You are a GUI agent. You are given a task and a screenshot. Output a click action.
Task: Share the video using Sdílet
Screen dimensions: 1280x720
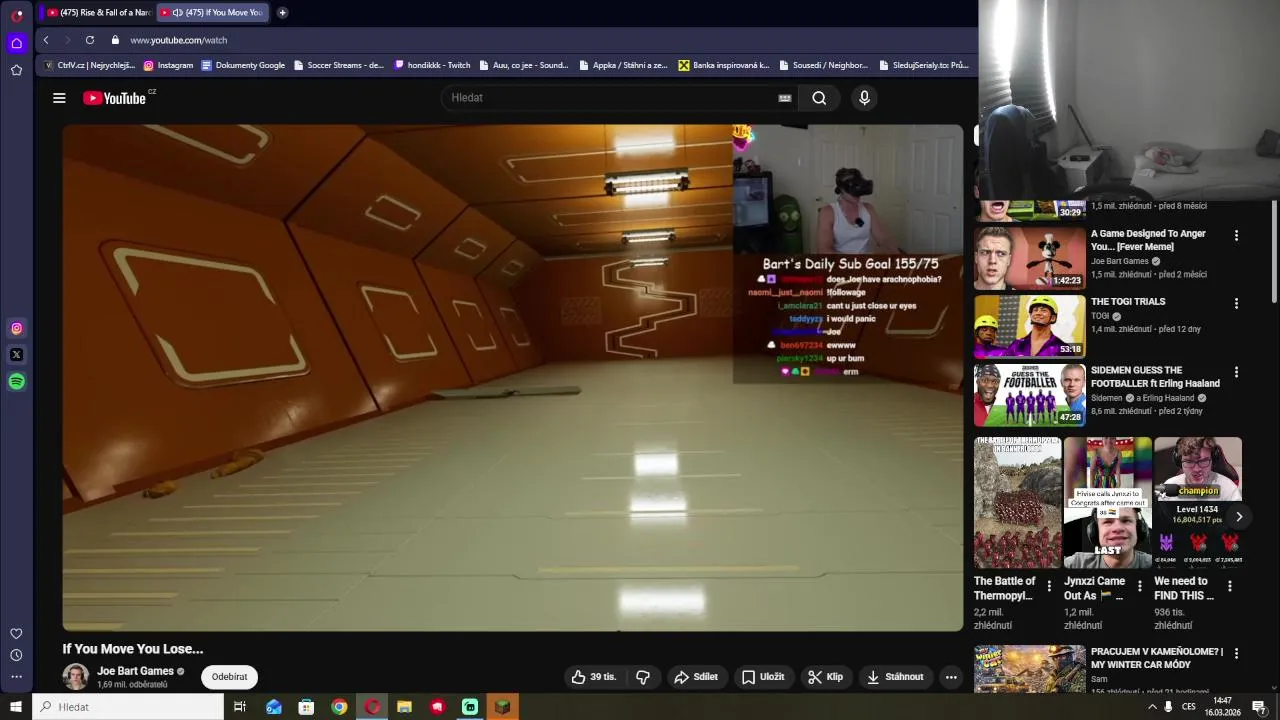click(x=696, y=677)
